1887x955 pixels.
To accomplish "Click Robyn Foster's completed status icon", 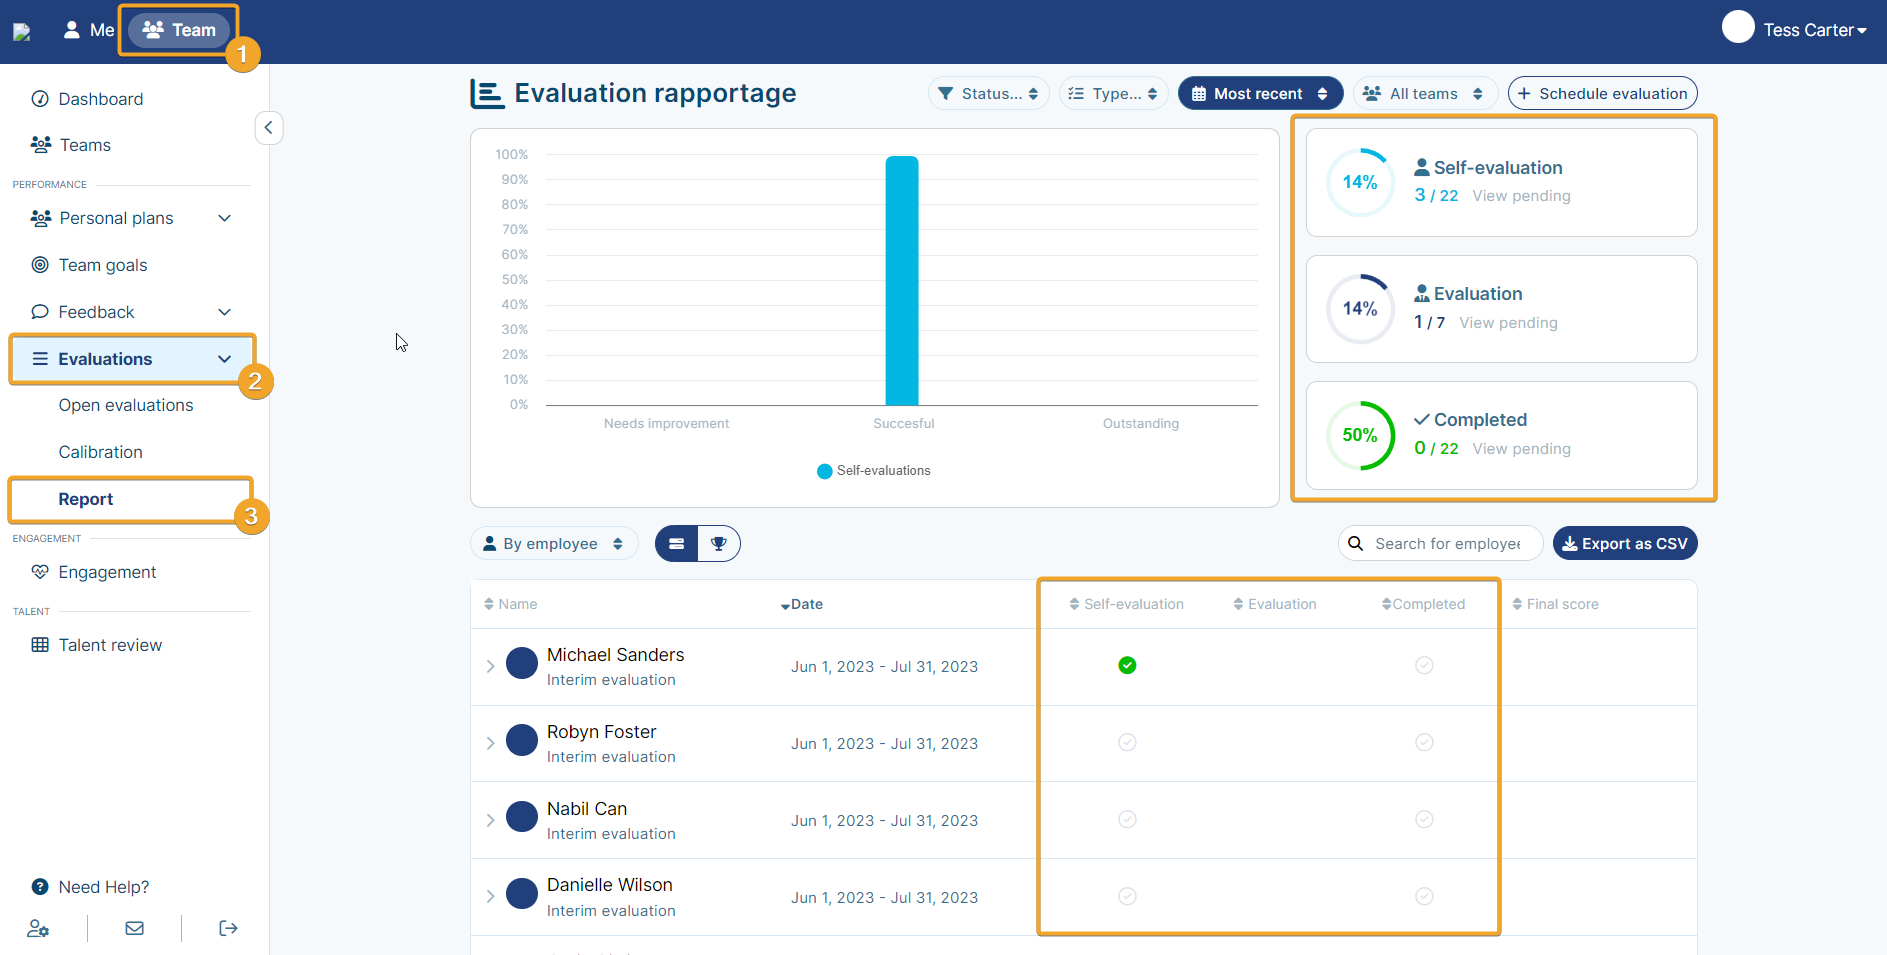I will tap(1424, 742).
